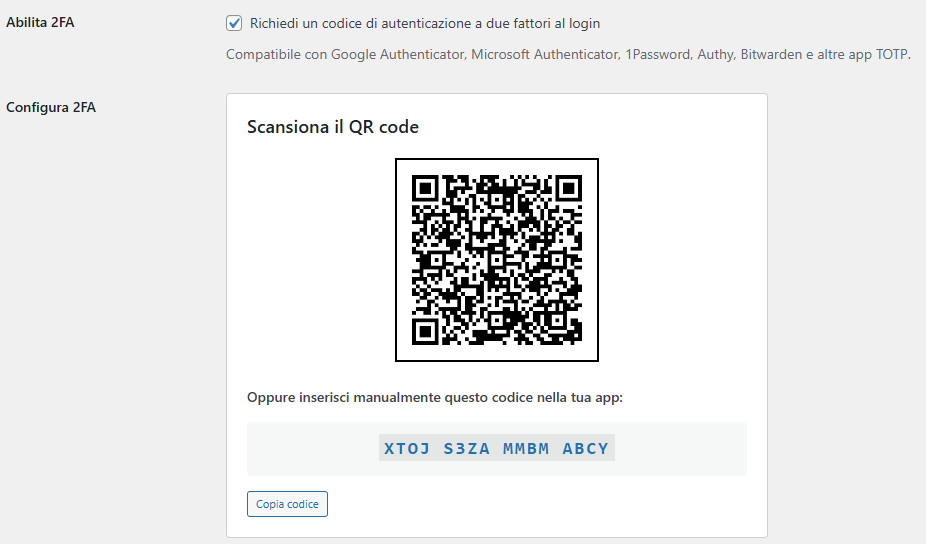Click the top-left QR finder square
Image resolution: width=926 pixels, height=544 pixels.
(x=425, y=188)
